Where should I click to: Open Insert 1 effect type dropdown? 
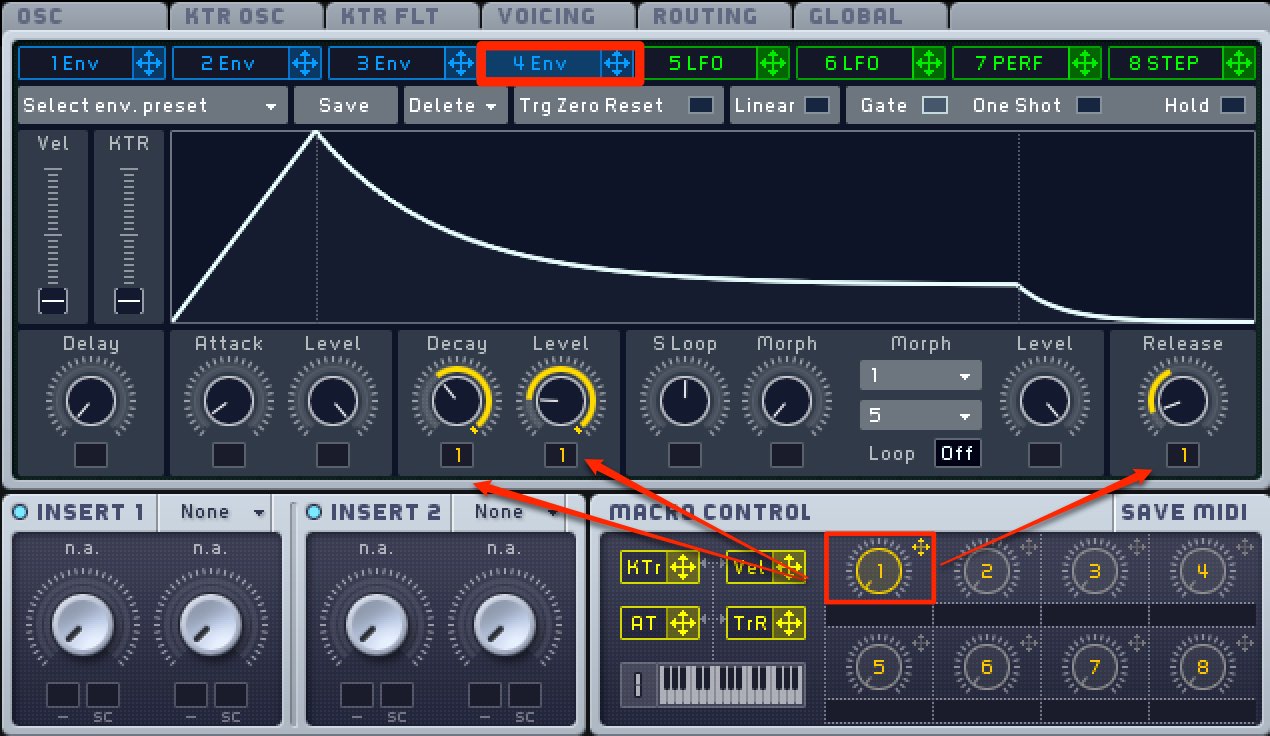223,512
